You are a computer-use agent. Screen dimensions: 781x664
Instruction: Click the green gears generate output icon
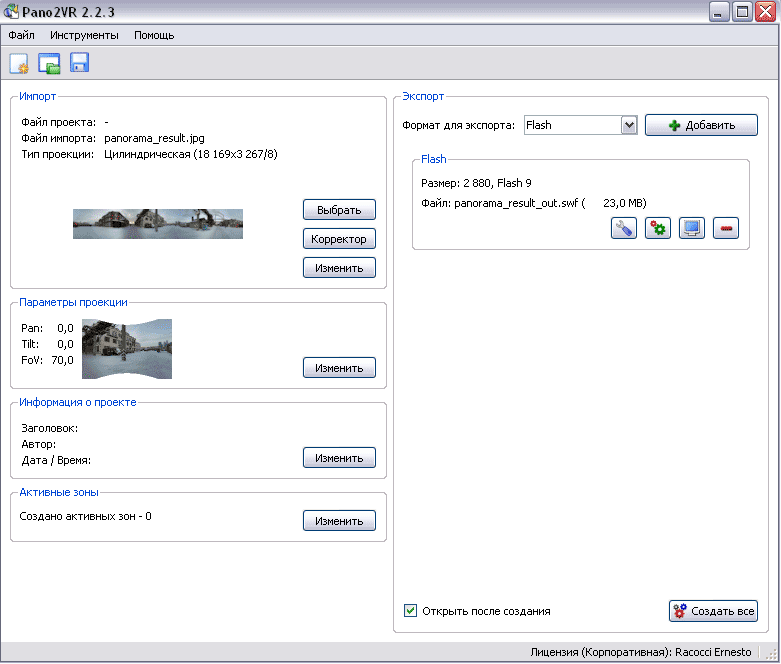[x=658, y=228]
